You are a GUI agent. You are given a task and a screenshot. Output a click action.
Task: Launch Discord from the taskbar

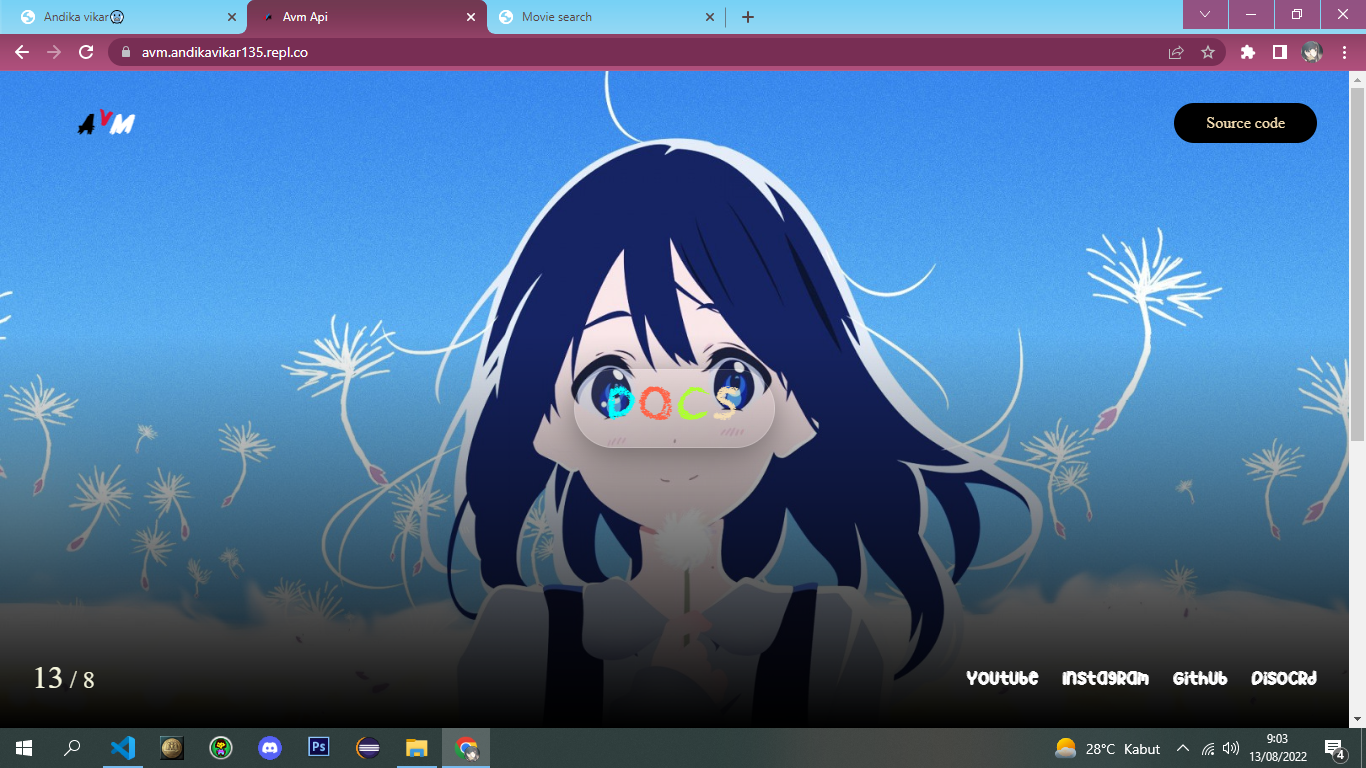270,748
